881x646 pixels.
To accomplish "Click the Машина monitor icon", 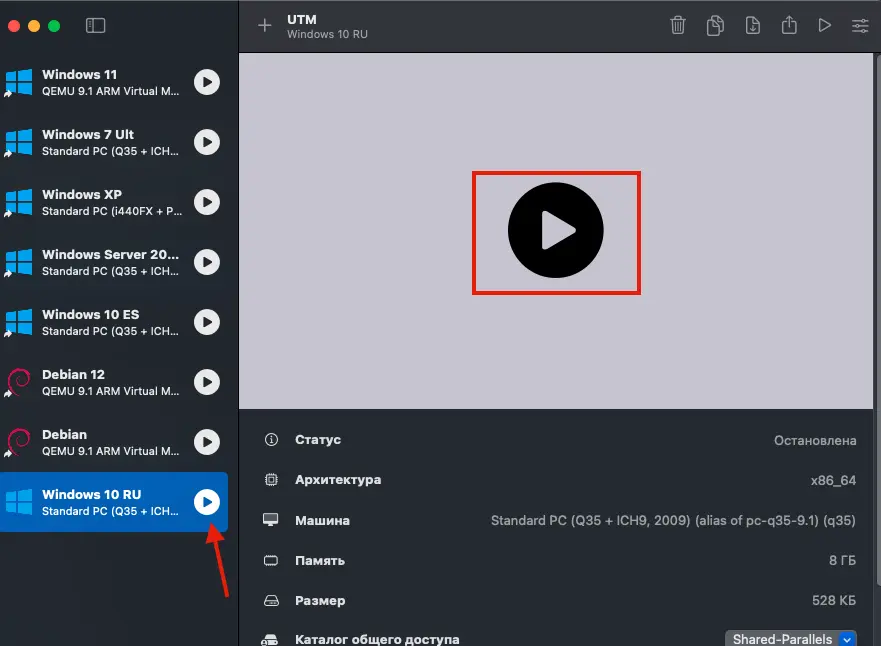I will [271, 520].
